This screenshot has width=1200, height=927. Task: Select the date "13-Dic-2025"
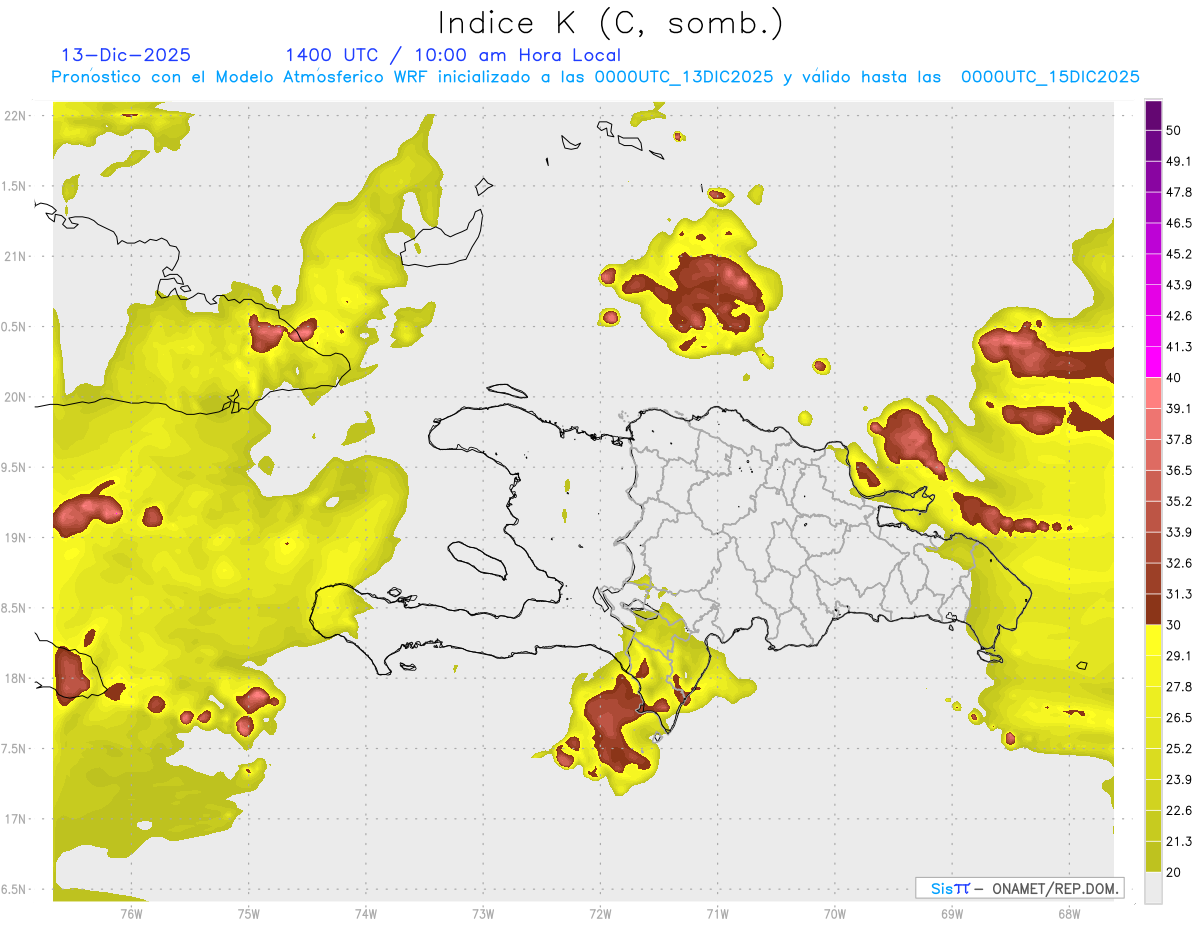coord(126,55)
